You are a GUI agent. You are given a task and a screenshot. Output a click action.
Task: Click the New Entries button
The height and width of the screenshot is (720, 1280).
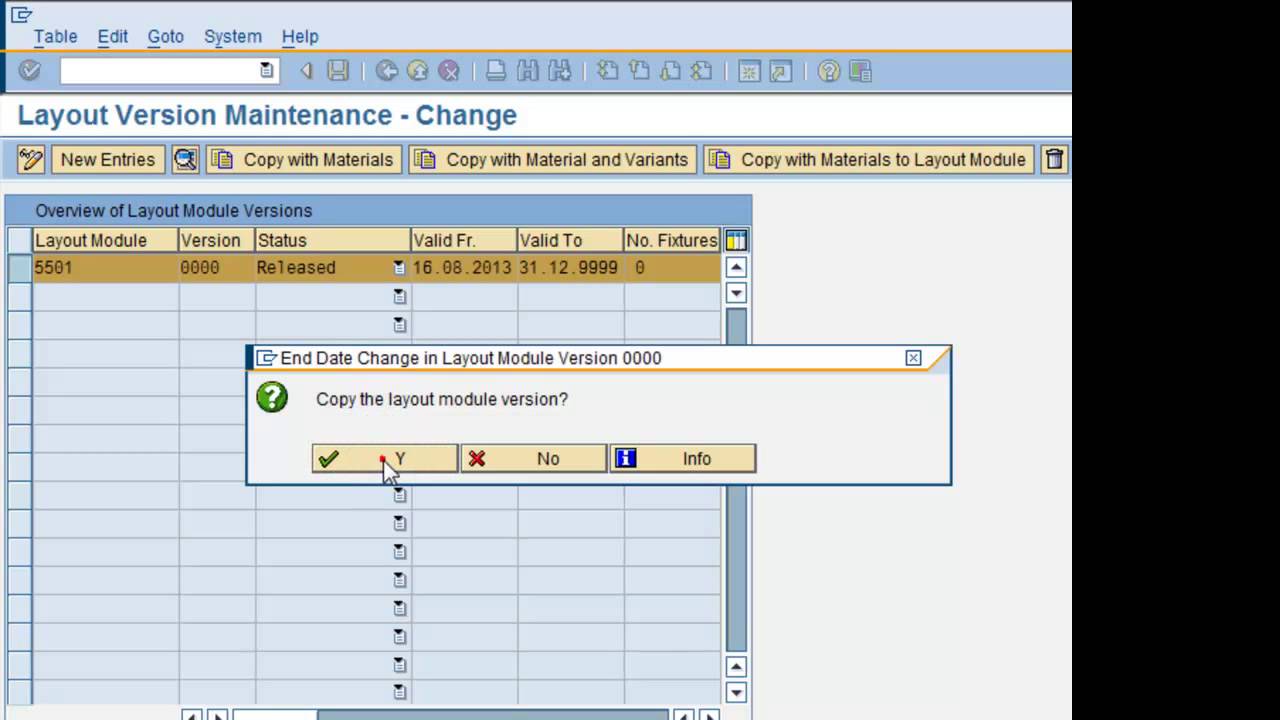[x=107, y=159]
